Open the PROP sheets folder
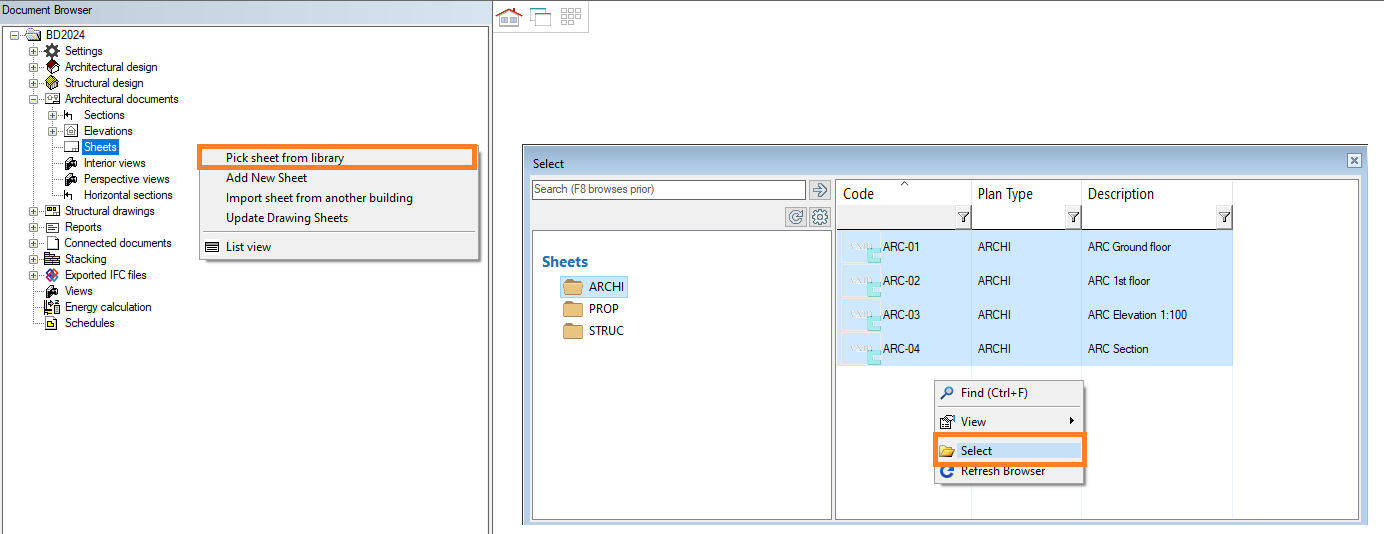 (603, 309)
